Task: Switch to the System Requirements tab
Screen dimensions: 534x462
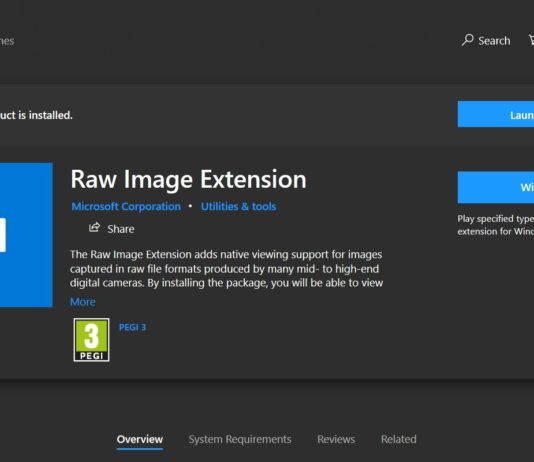Action: pyautogui.click(x=240, y=439)
